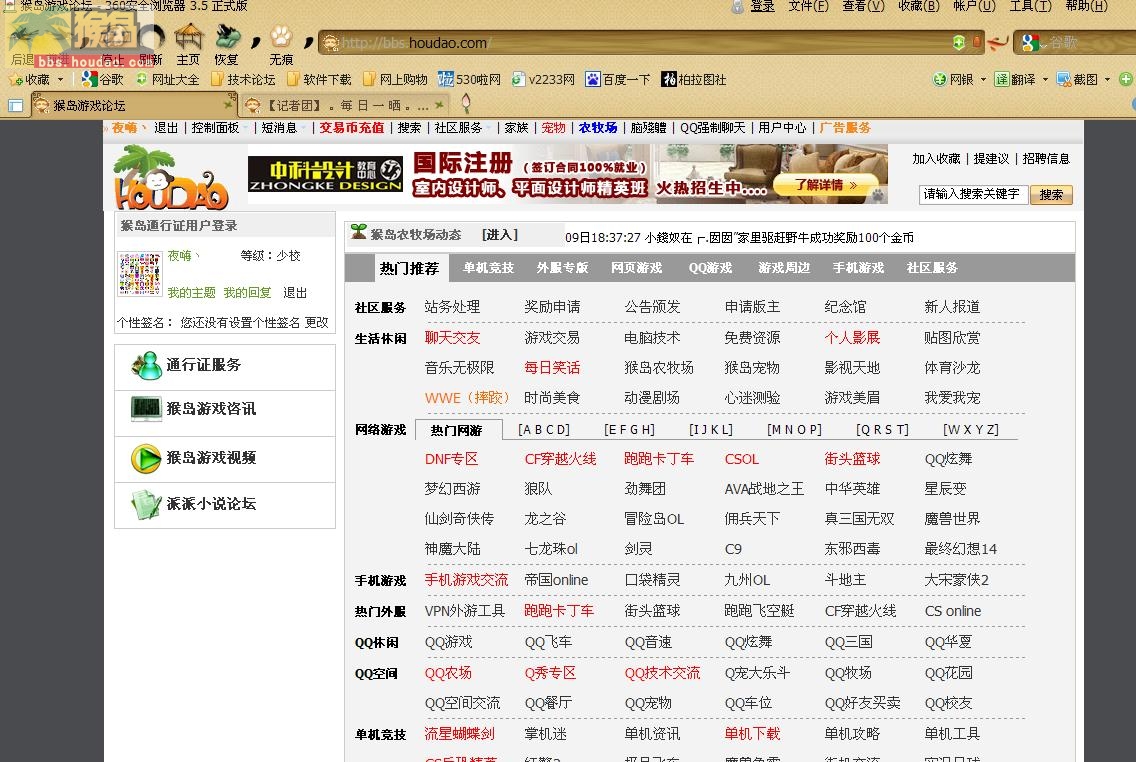
Task: Select the [W X Y Z] online games tab
Action: pos(970,430)
